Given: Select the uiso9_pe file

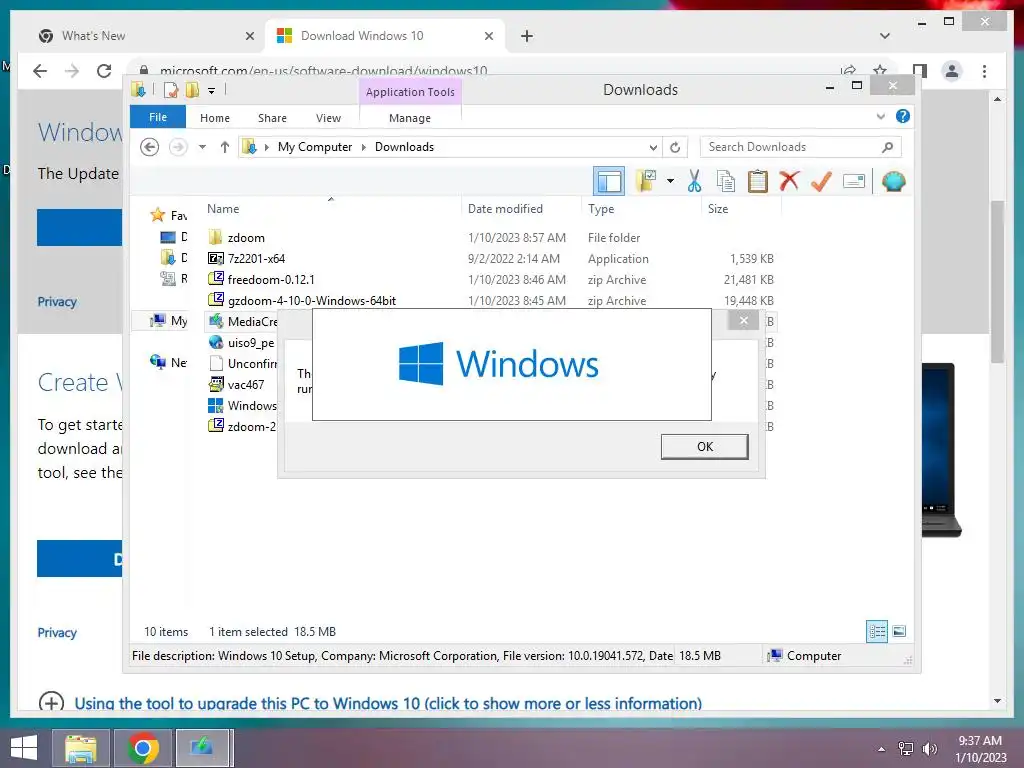Looking at the screenshot, I should click(242, 343).
